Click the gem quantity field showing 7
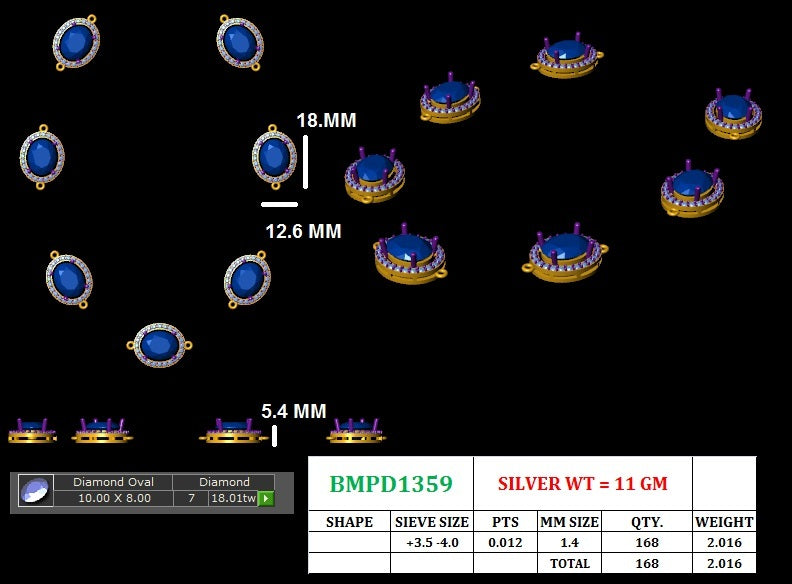The image size is (792, 584). point(190,498)
